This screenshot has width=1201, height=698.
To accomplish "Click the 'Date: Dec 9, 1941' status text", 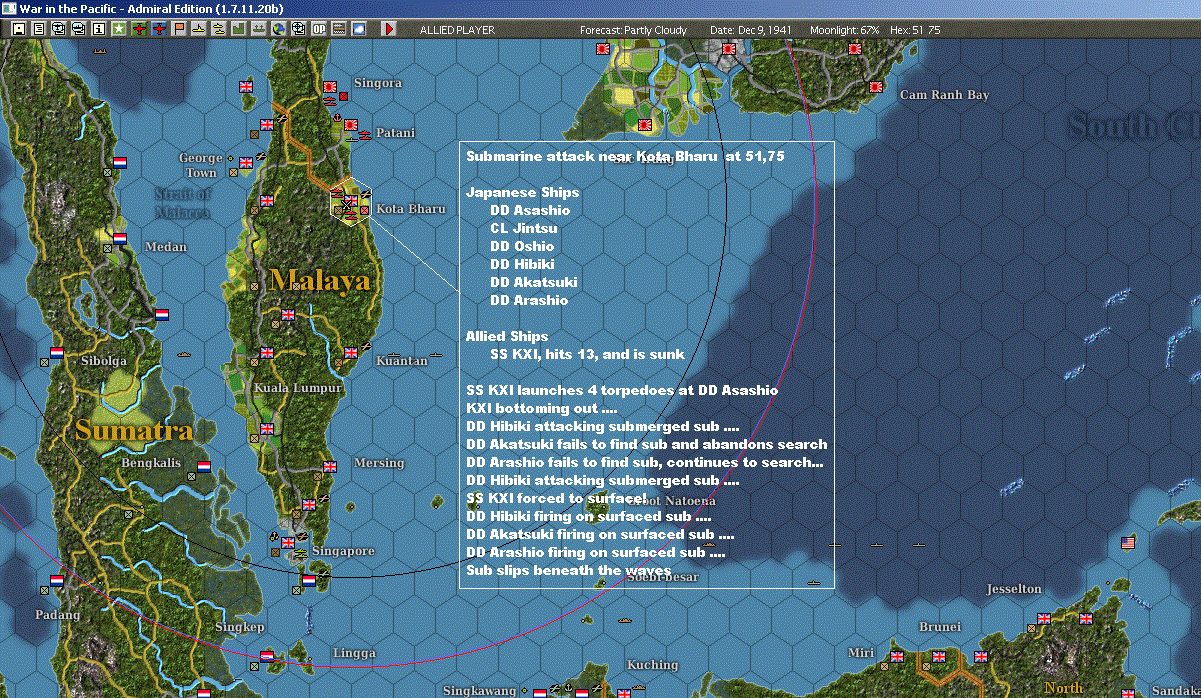I will (x=751, y=30).
